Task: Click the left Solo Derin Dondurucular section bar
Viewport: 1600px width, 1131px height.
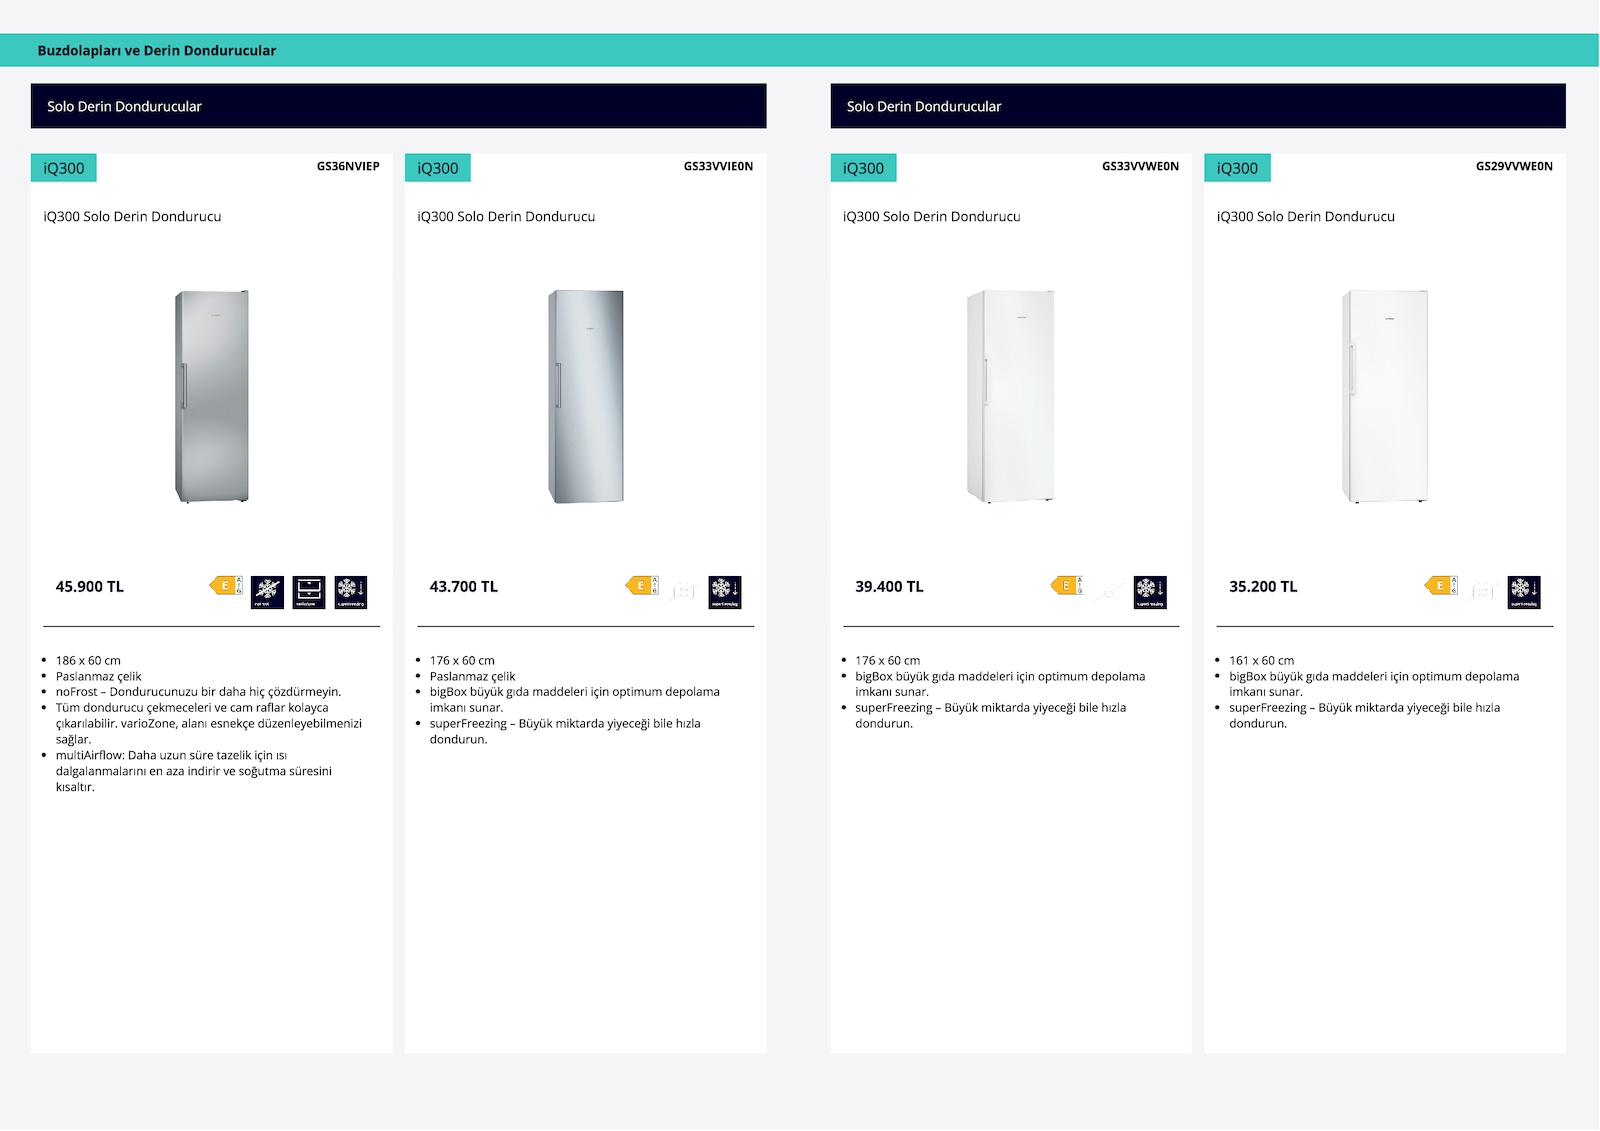Action: click(x=399, y=106)
